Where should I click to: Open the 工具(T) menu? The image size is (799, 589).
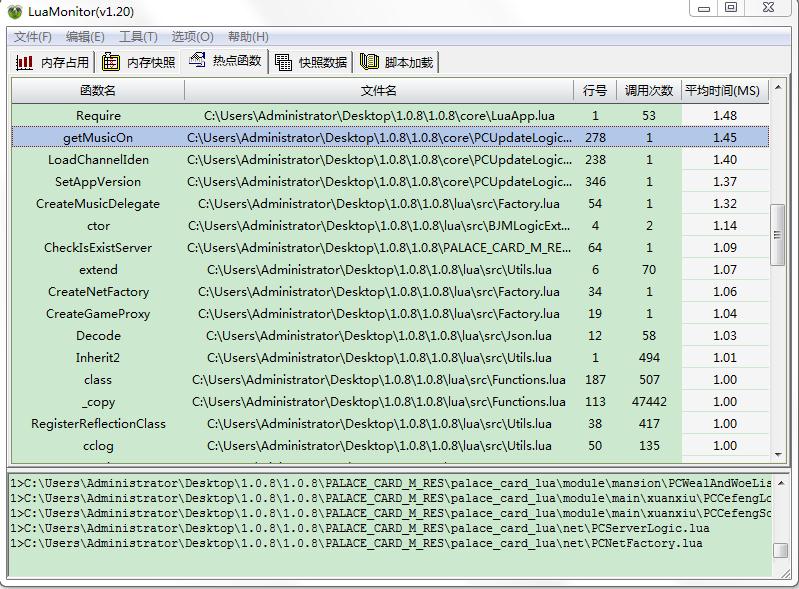click(x=137, y=37)
